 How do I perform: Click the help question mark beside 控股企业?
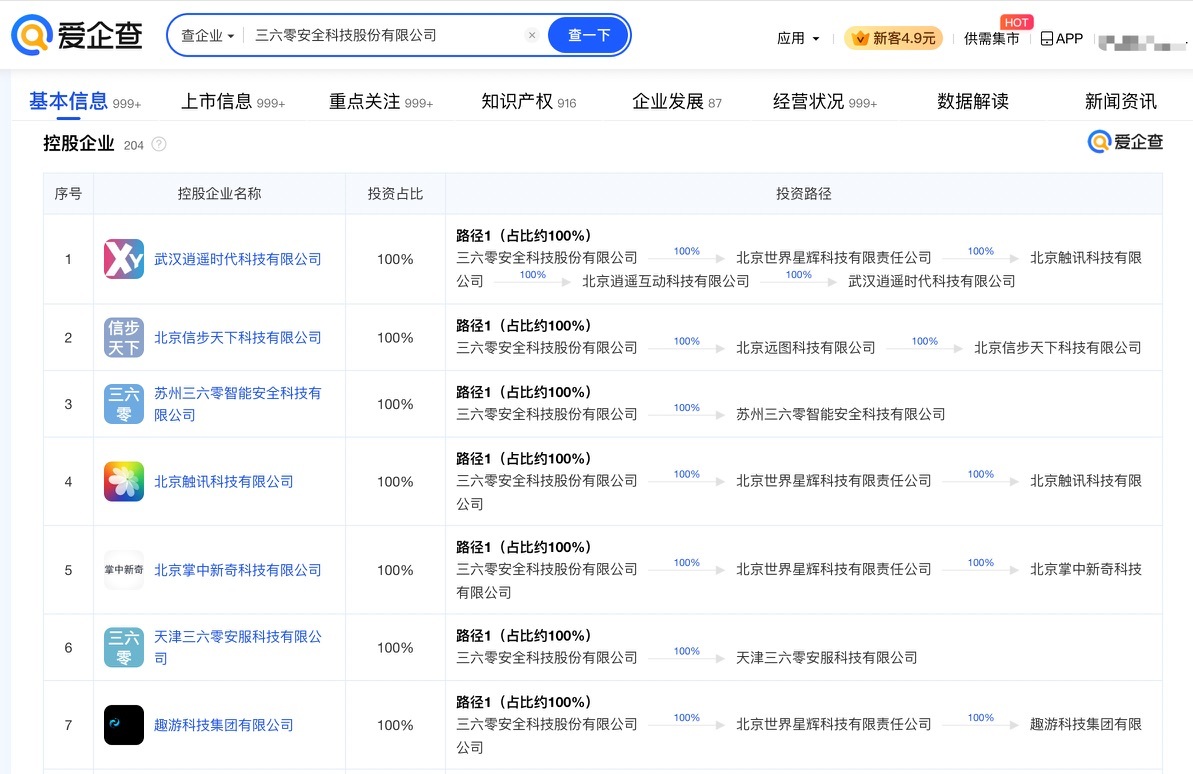(158, 144)
